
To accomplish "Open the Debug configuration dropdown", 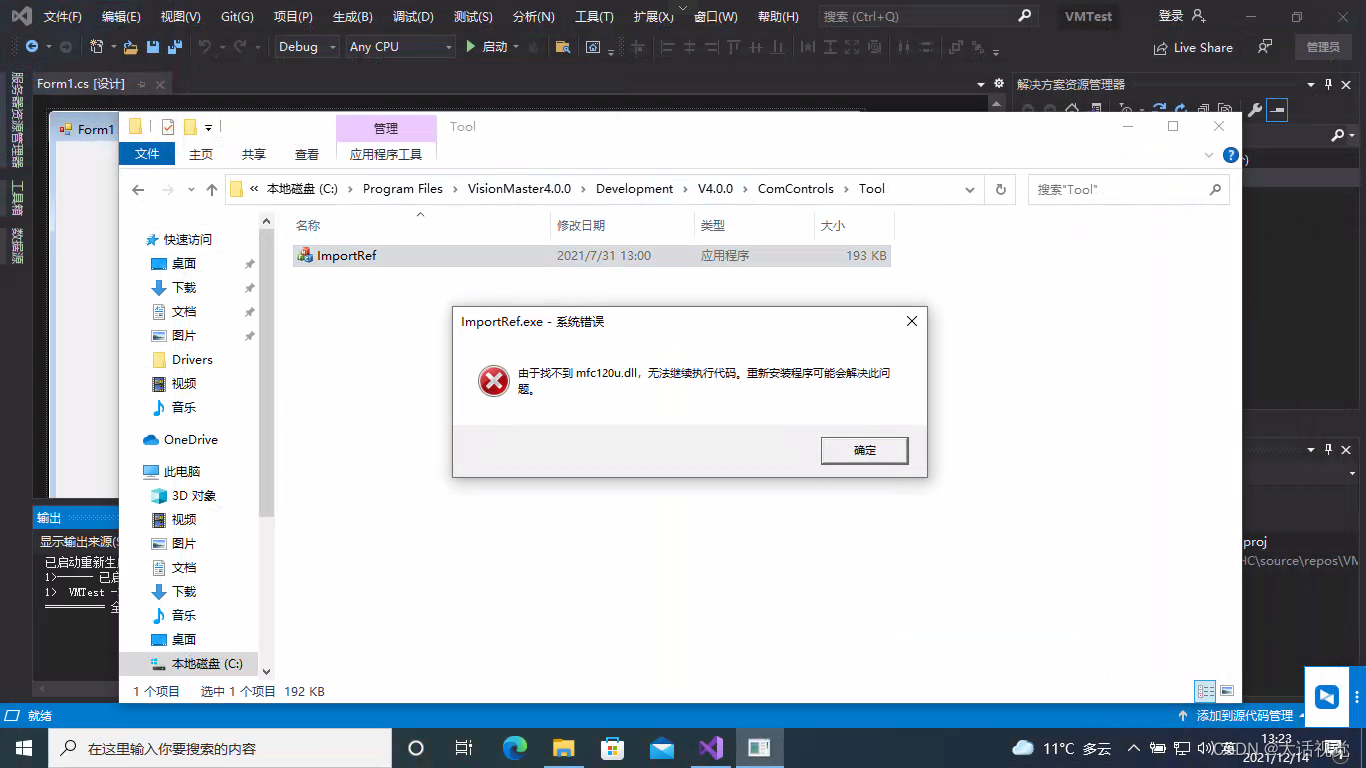I will click(307, 47).
